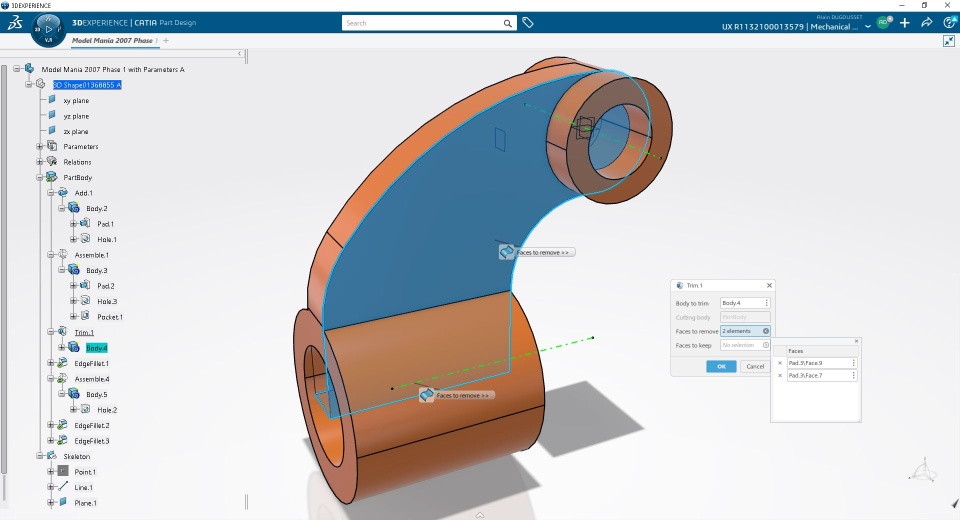Click the xy plane icon in tree
Viewport: 960px width, 520px height.
tap(52, 99)
